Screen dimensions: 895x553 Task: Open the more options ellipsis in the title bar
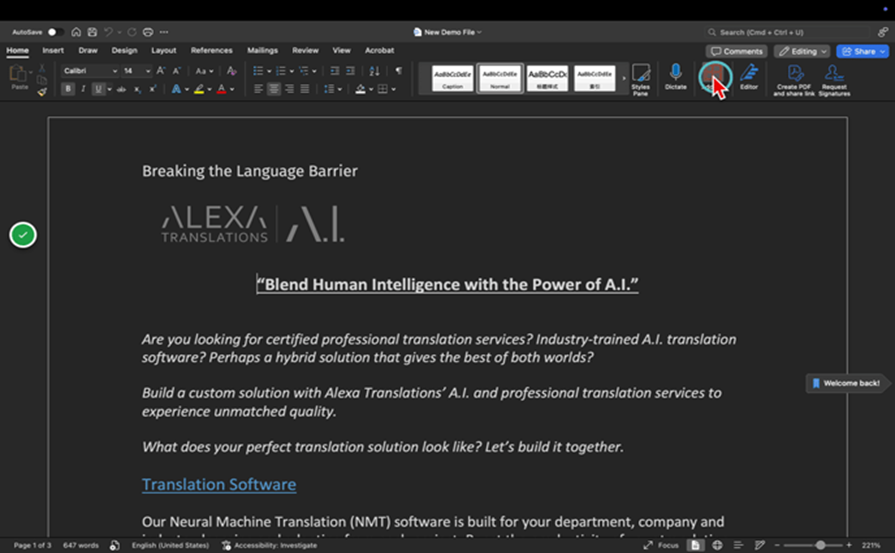[164, 32]
